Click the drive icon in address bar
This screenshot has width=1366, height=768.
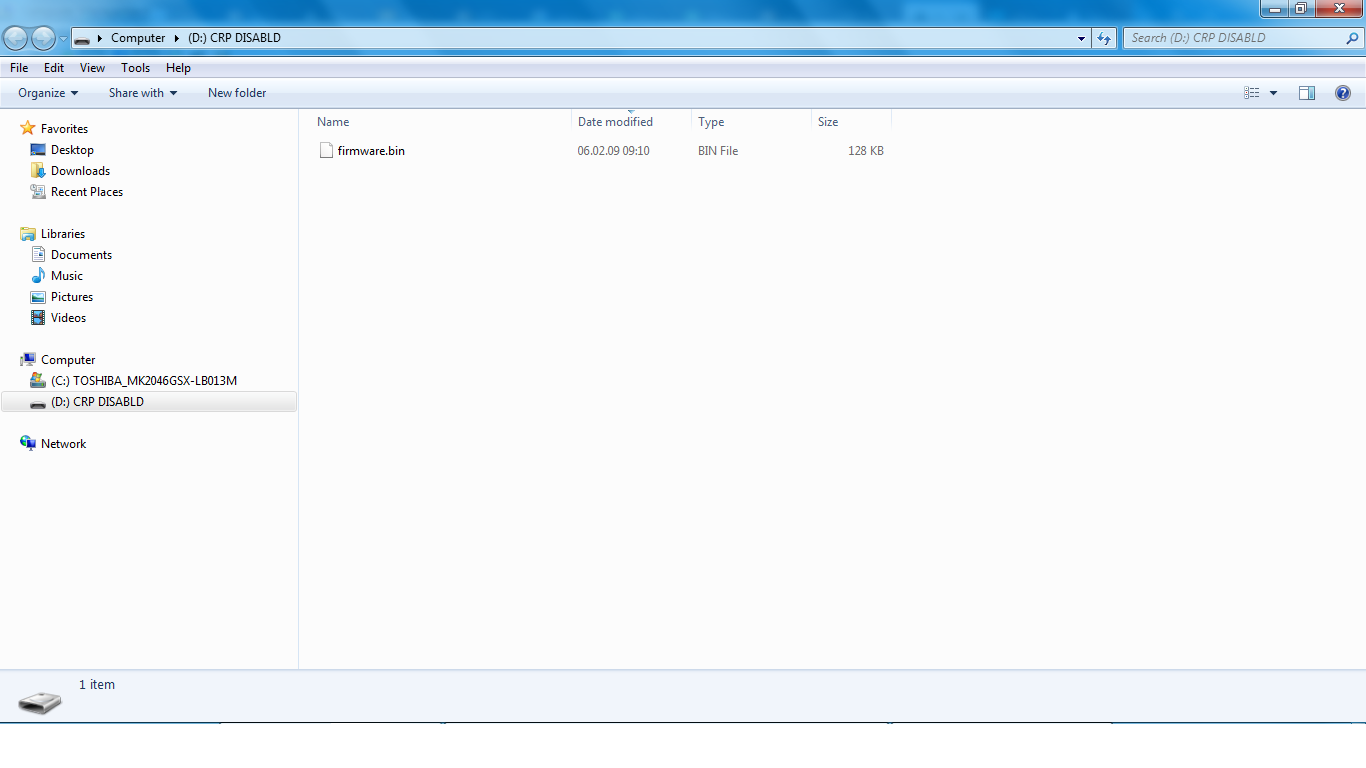(x=82, y=39)
